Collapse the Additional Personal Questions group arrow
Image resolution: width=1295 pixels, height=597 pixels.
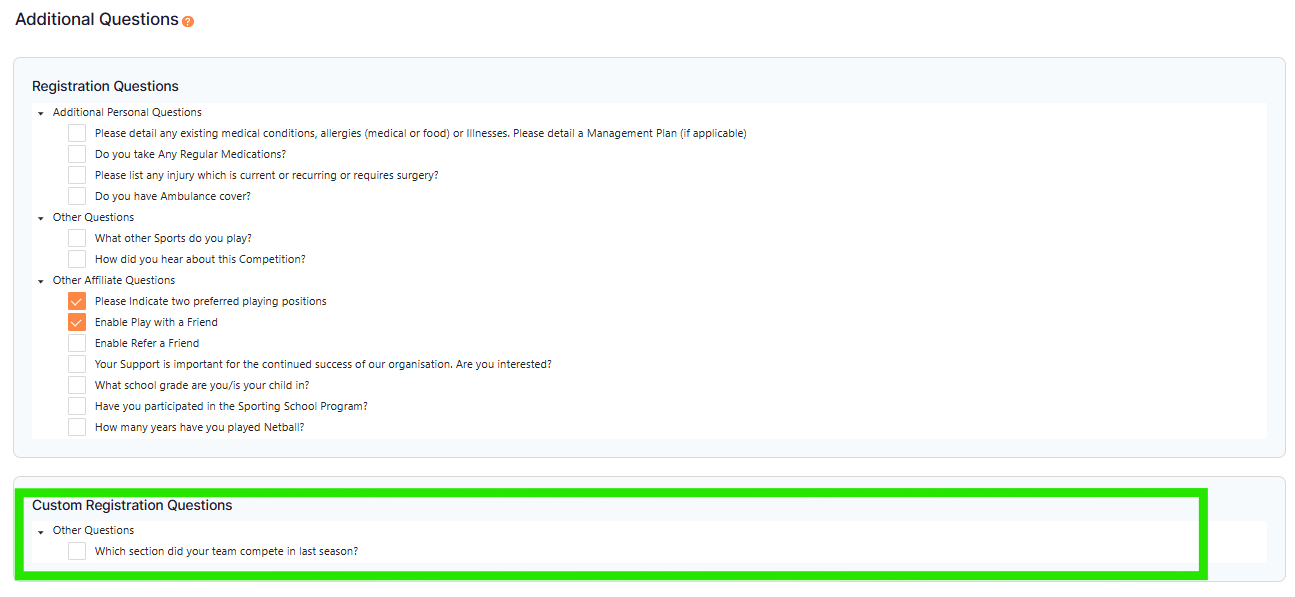point(41,113)
